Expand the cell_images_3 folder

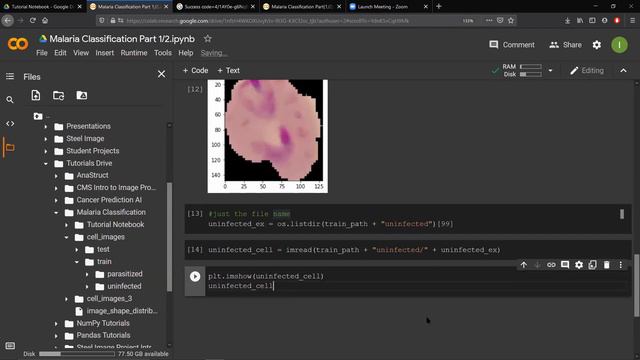[67, 299]
